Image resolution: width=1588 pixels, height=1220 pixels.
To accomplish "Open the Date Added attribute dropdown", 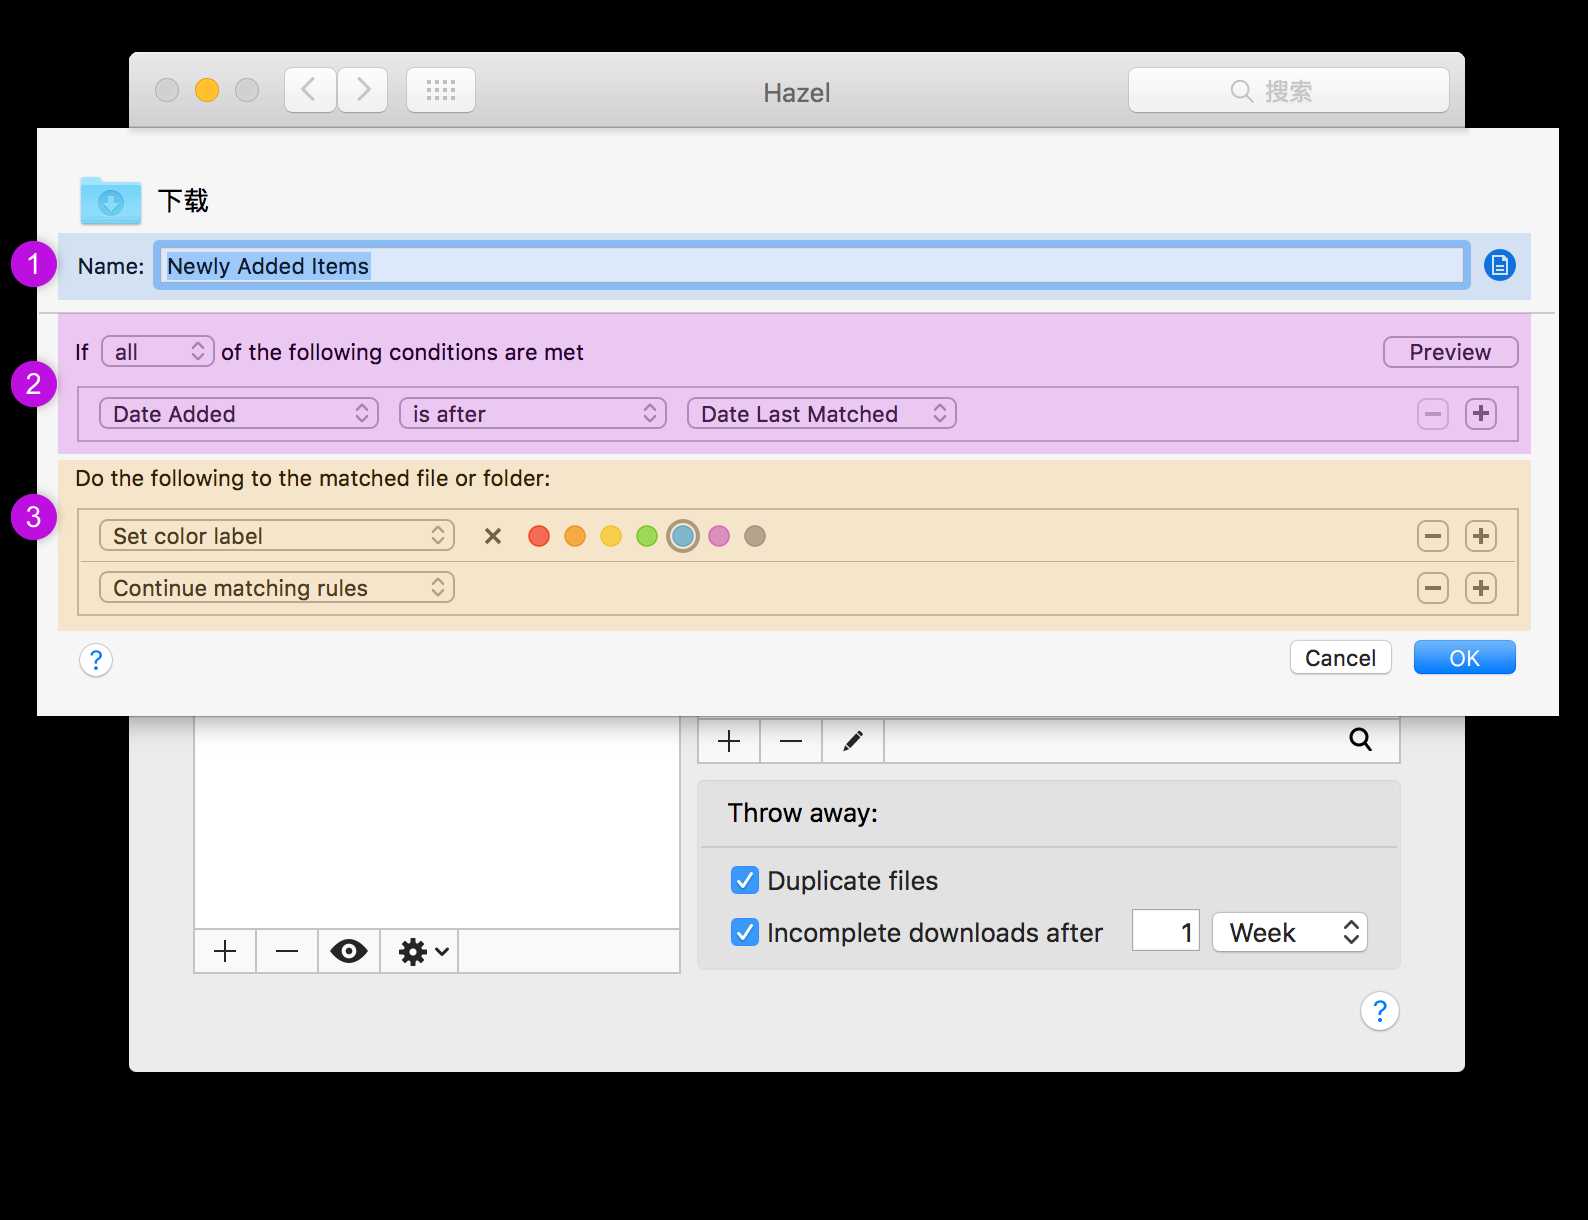I will pos(239,414).
